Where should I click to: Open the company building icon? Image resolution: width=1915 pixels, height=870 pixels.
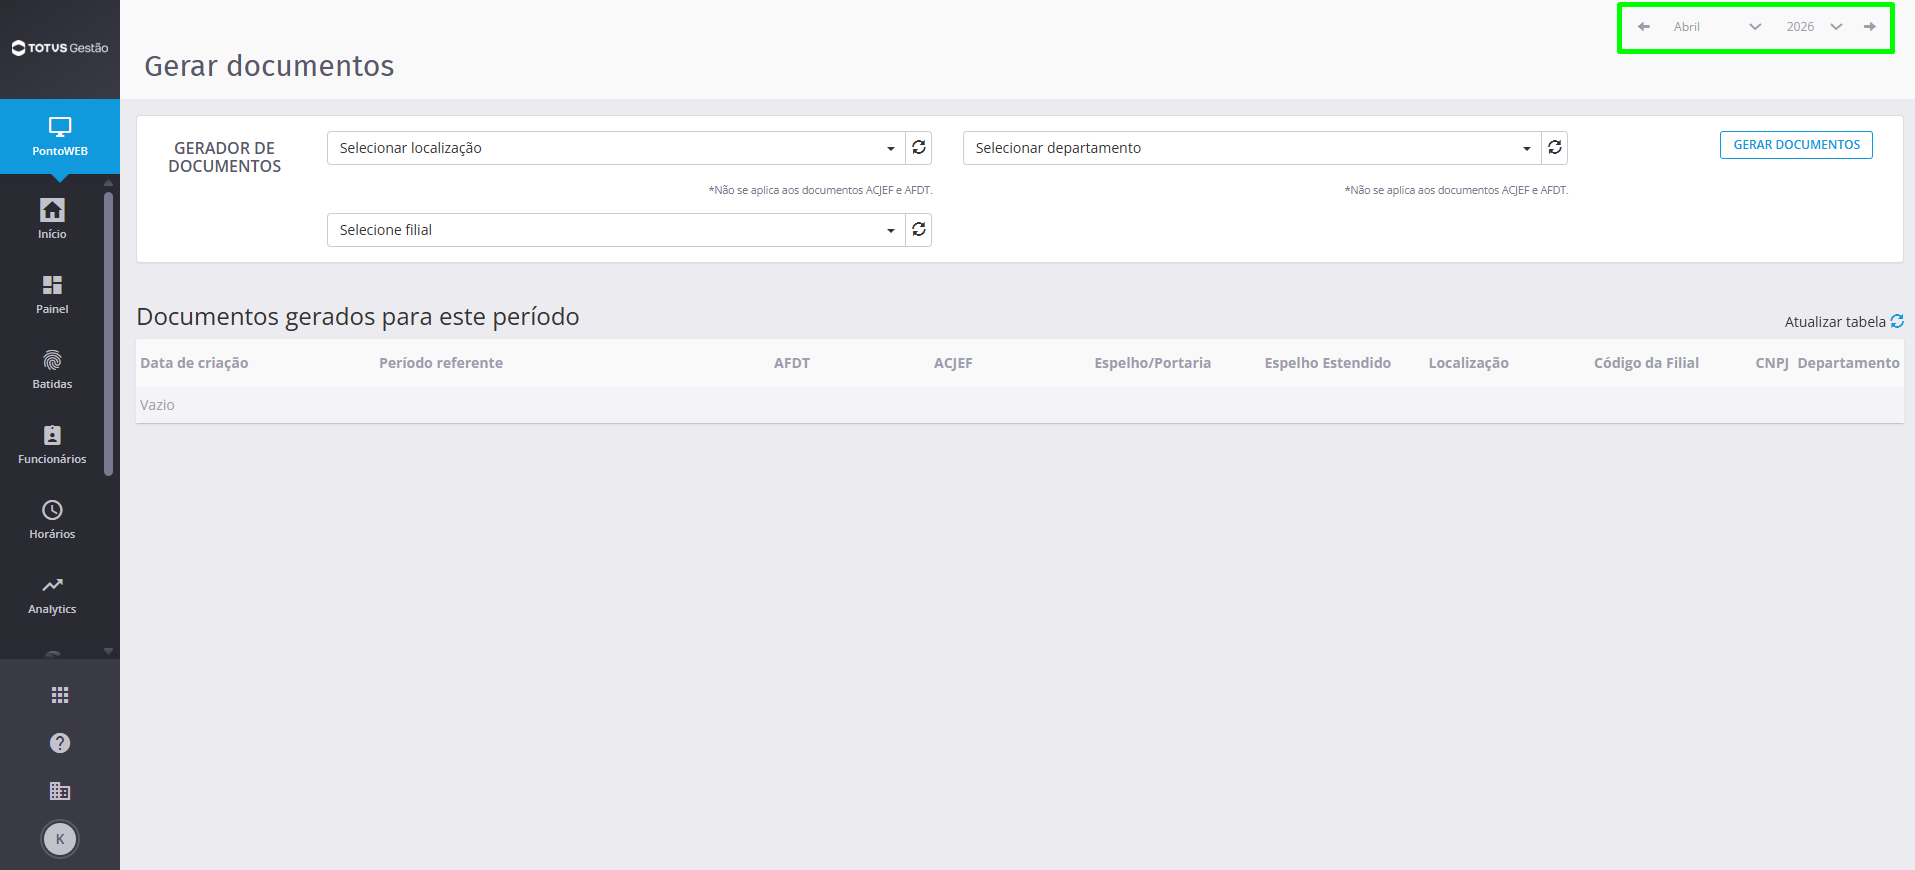pos(60,791)
